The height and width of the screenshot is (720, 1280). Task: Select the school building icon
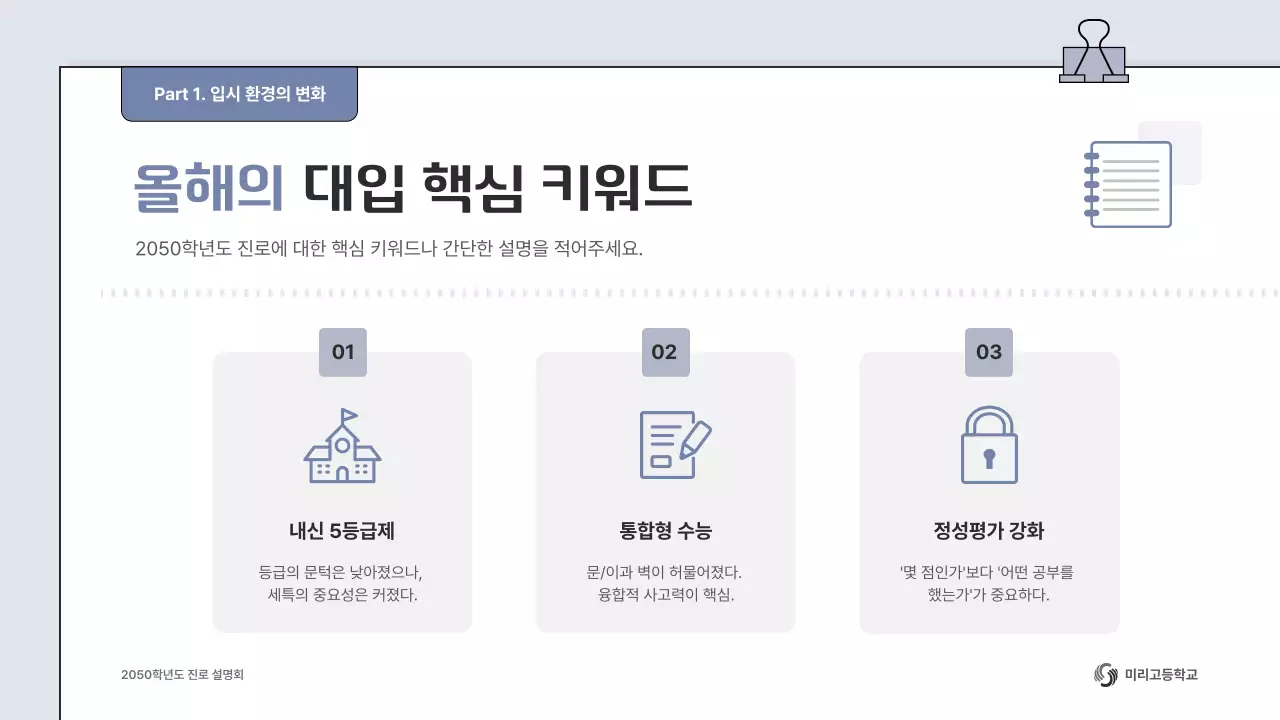tap(342, 448)
